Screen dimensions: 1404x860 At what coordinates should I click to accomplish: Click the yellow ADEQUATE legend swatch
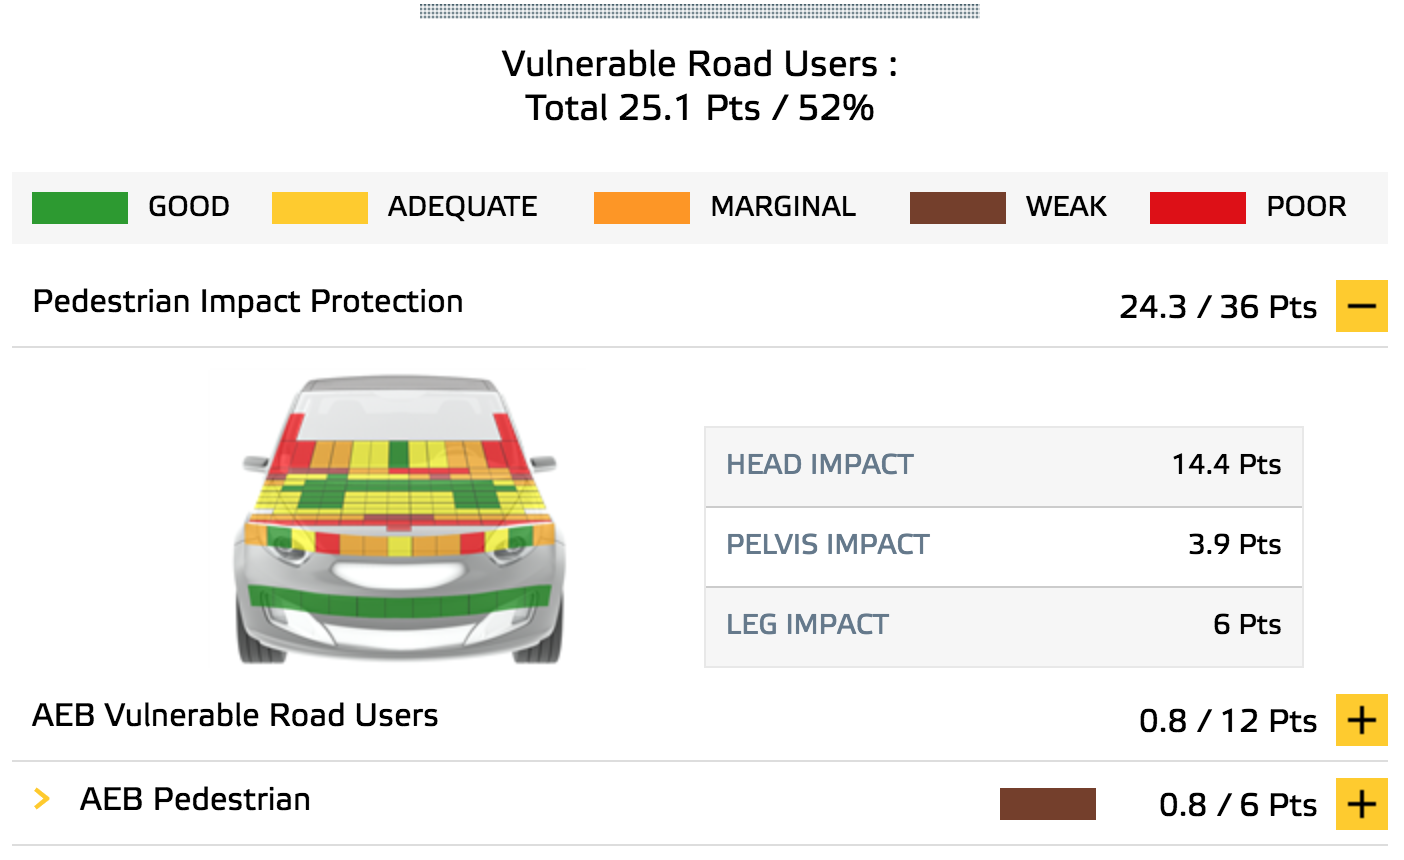(x=320, y=207)
